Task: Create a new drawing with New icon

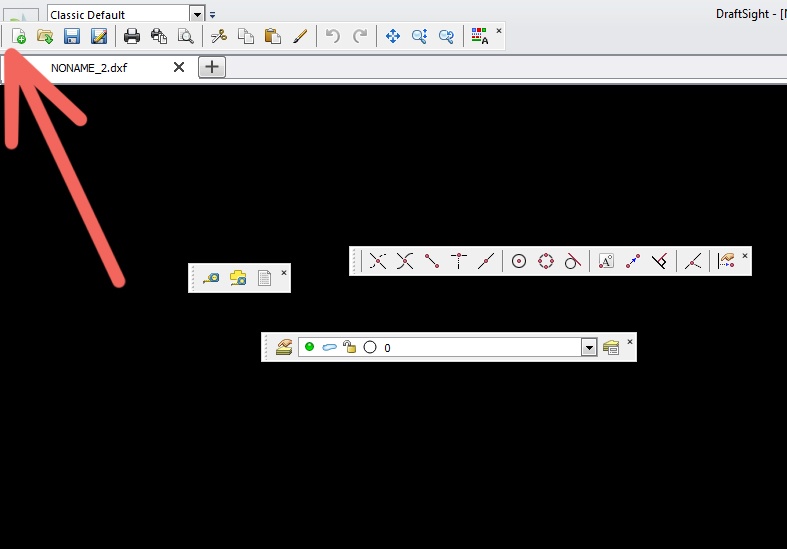Action: (19, 36)
